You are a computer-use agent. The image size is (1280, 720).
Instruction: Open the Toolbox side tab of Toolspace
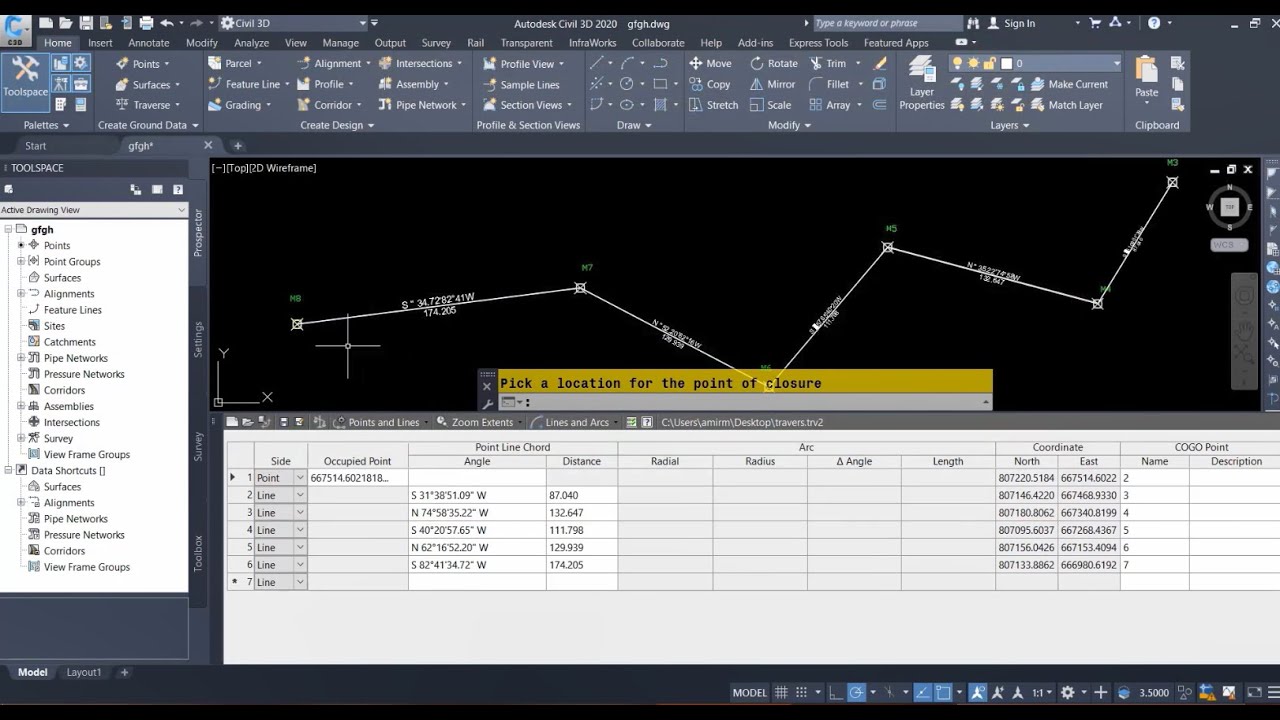point(198,553)
